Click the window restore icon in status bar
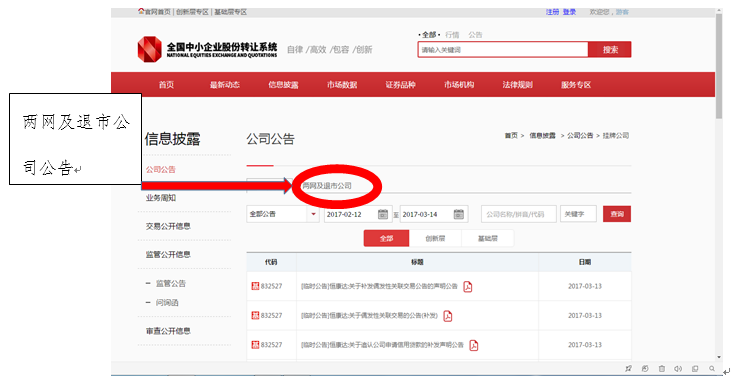The width and height of the screenshot is (746, 382). 695,369
